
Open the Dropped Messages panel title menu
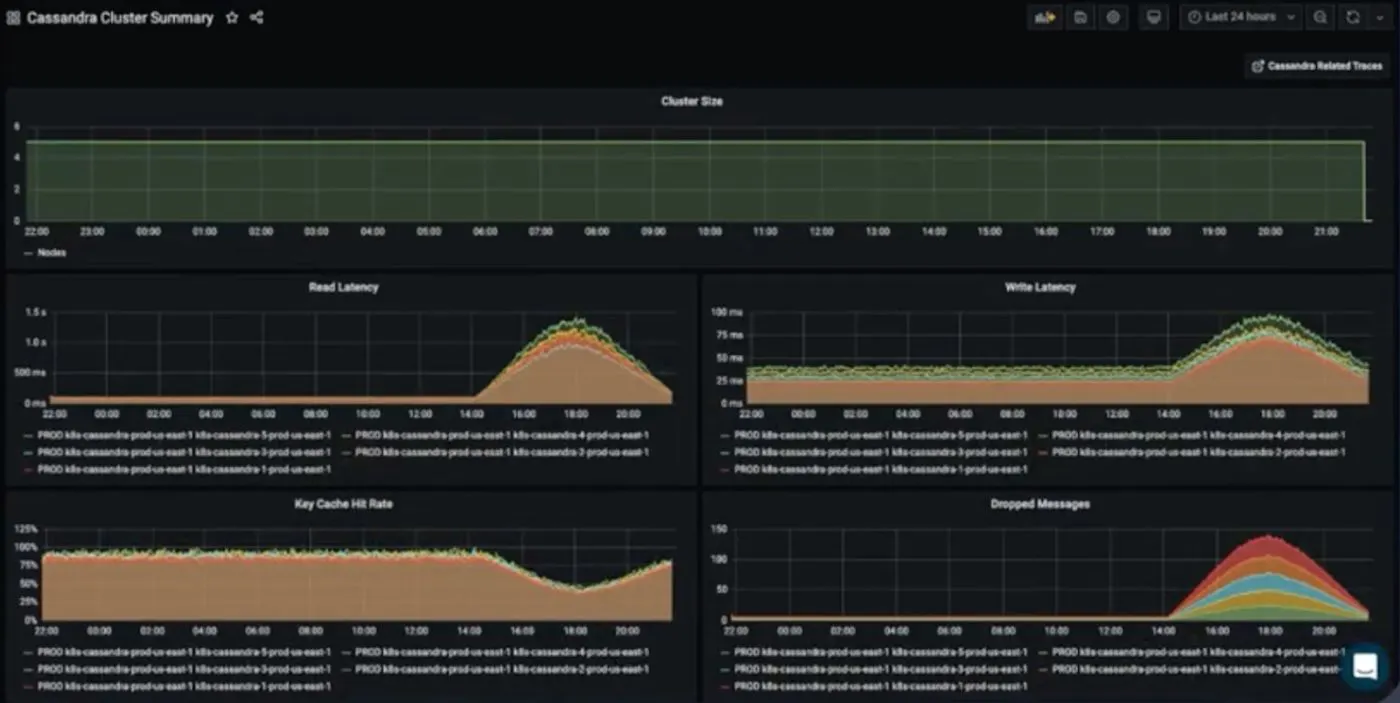1040,504
